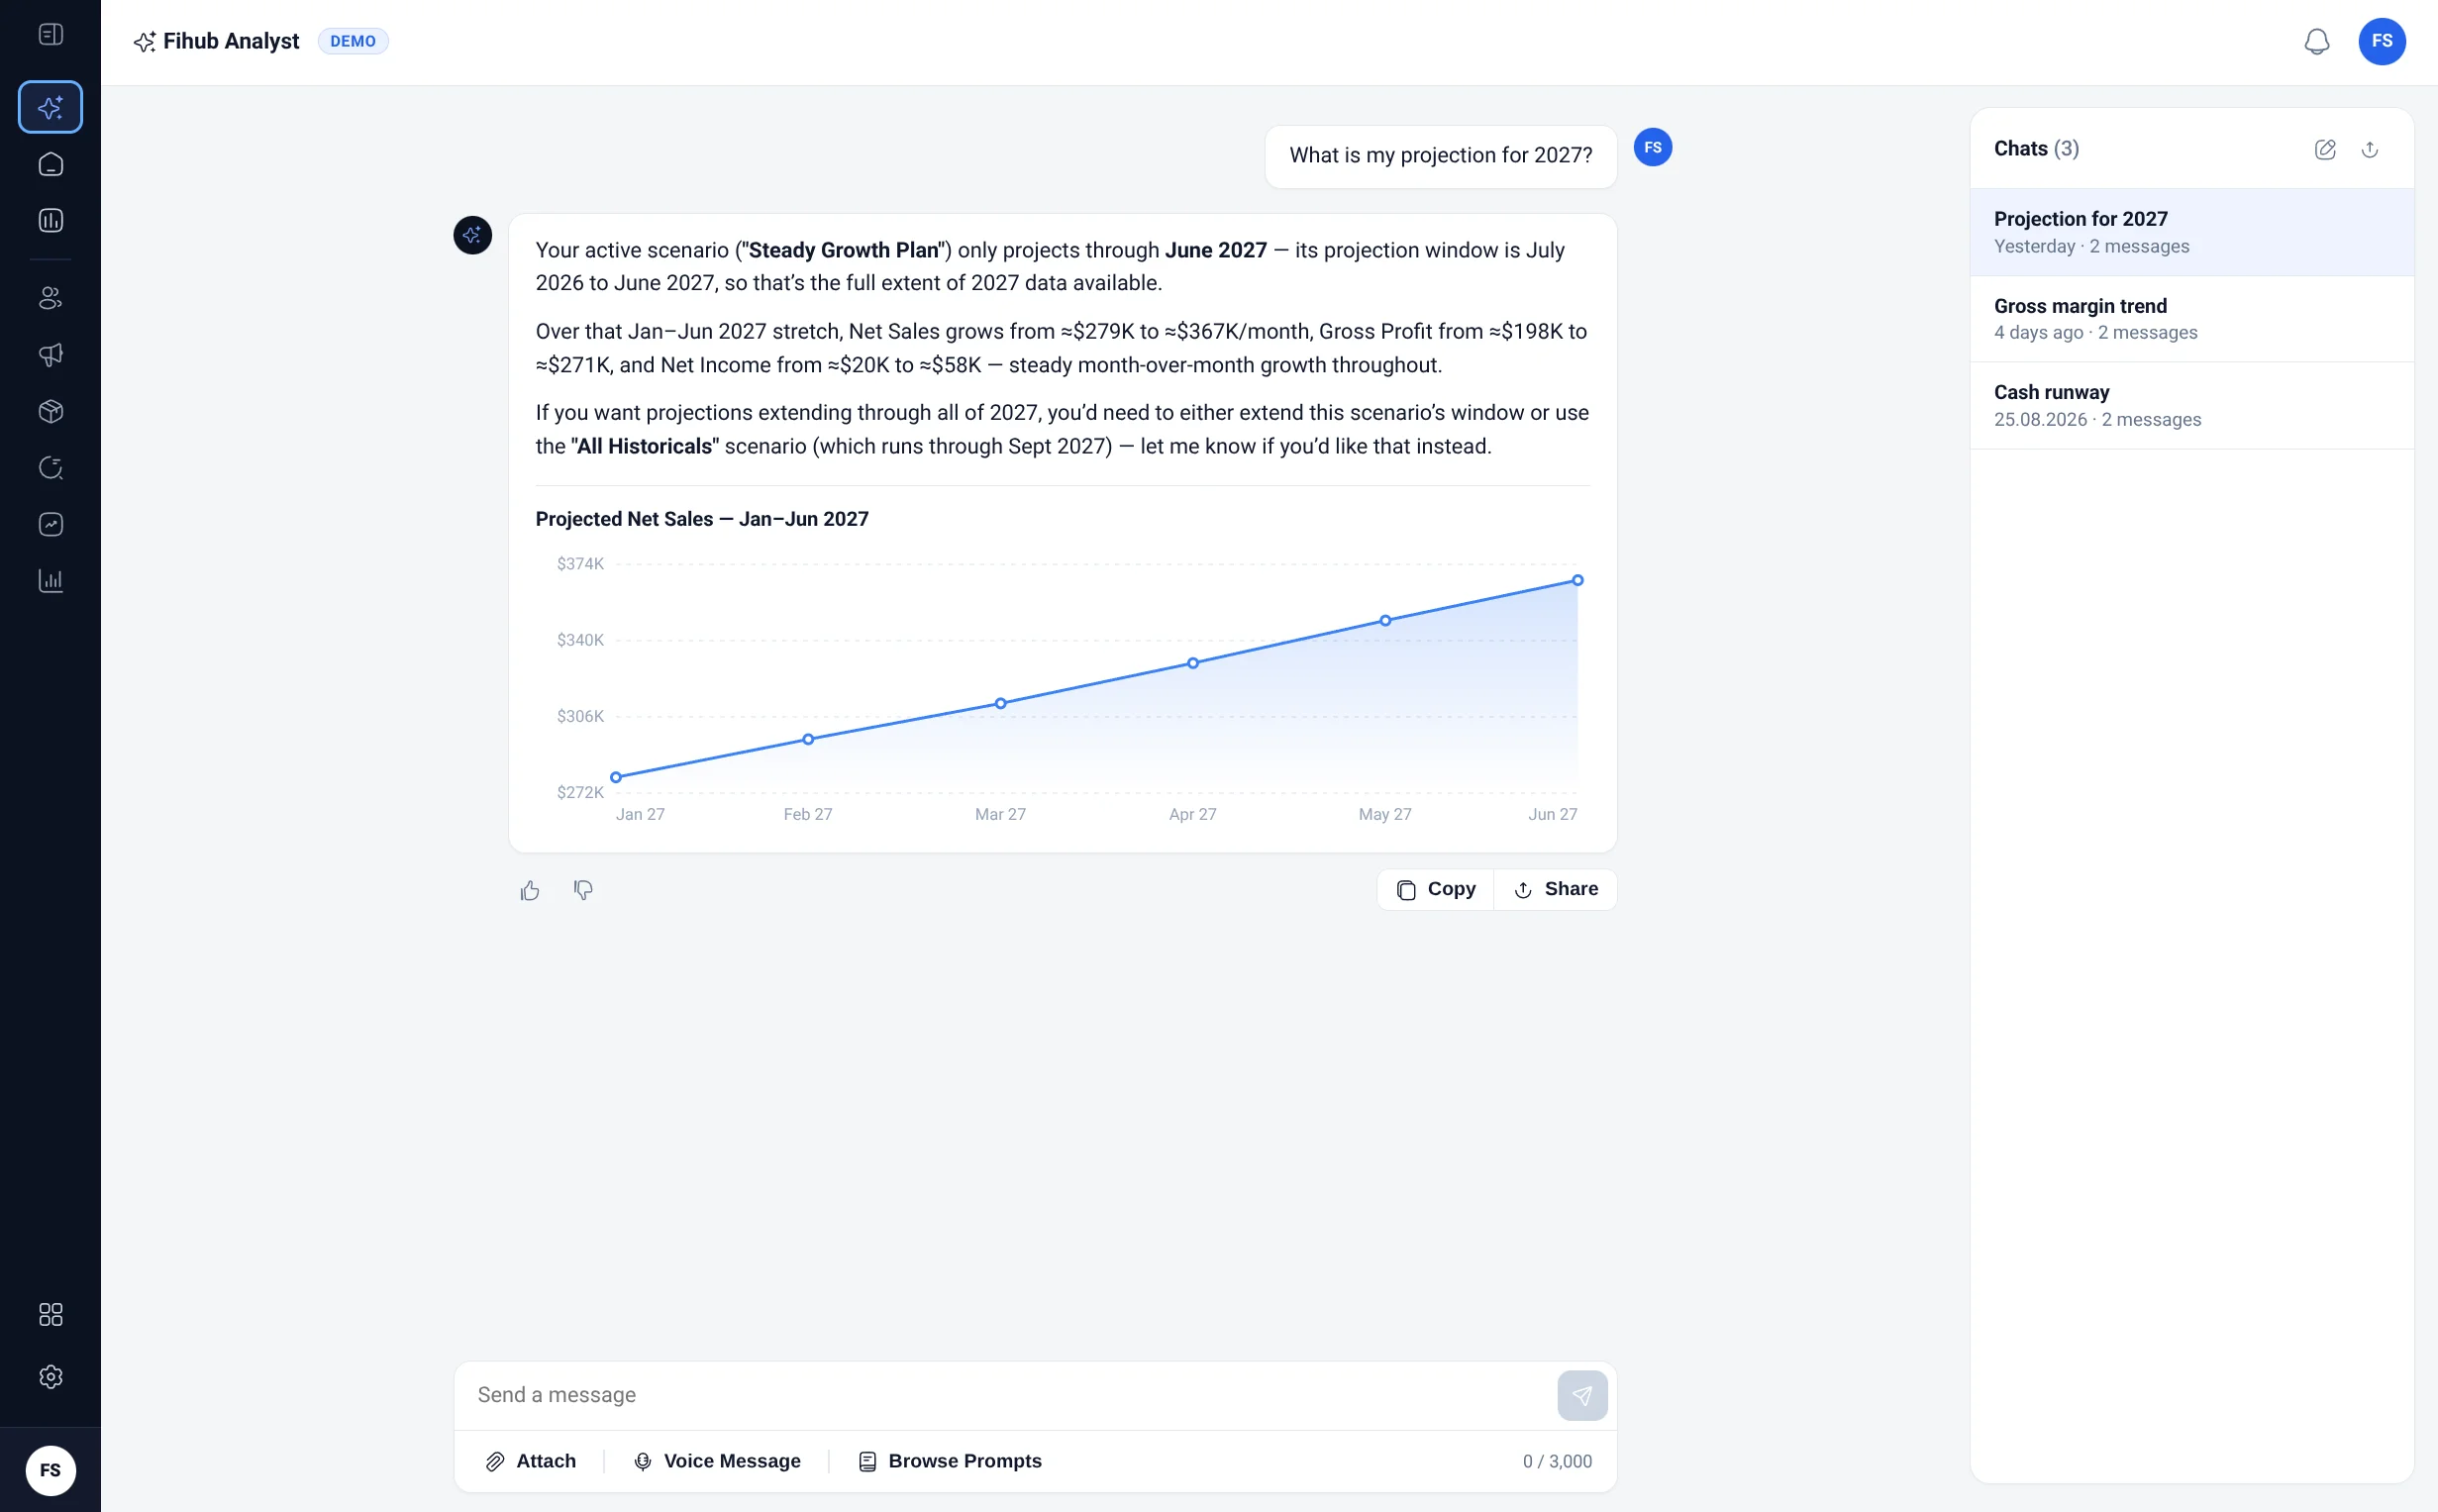Give a thumbs up to the response

point(530,890)
